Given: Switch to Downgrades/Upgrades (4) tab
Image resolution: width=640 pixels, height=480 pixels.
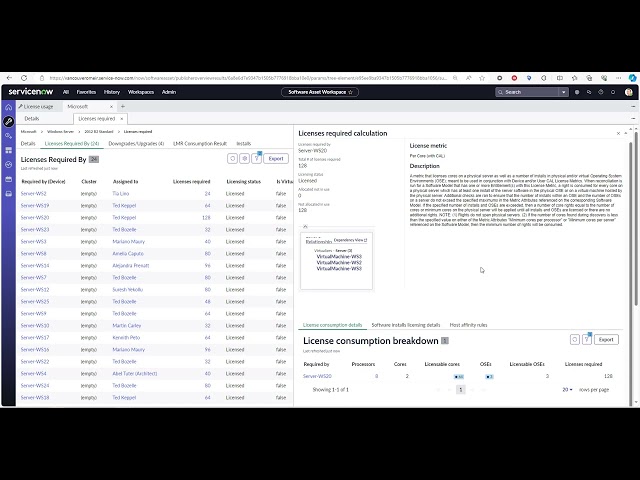Looking at the screenshot, I should point(136,144).
